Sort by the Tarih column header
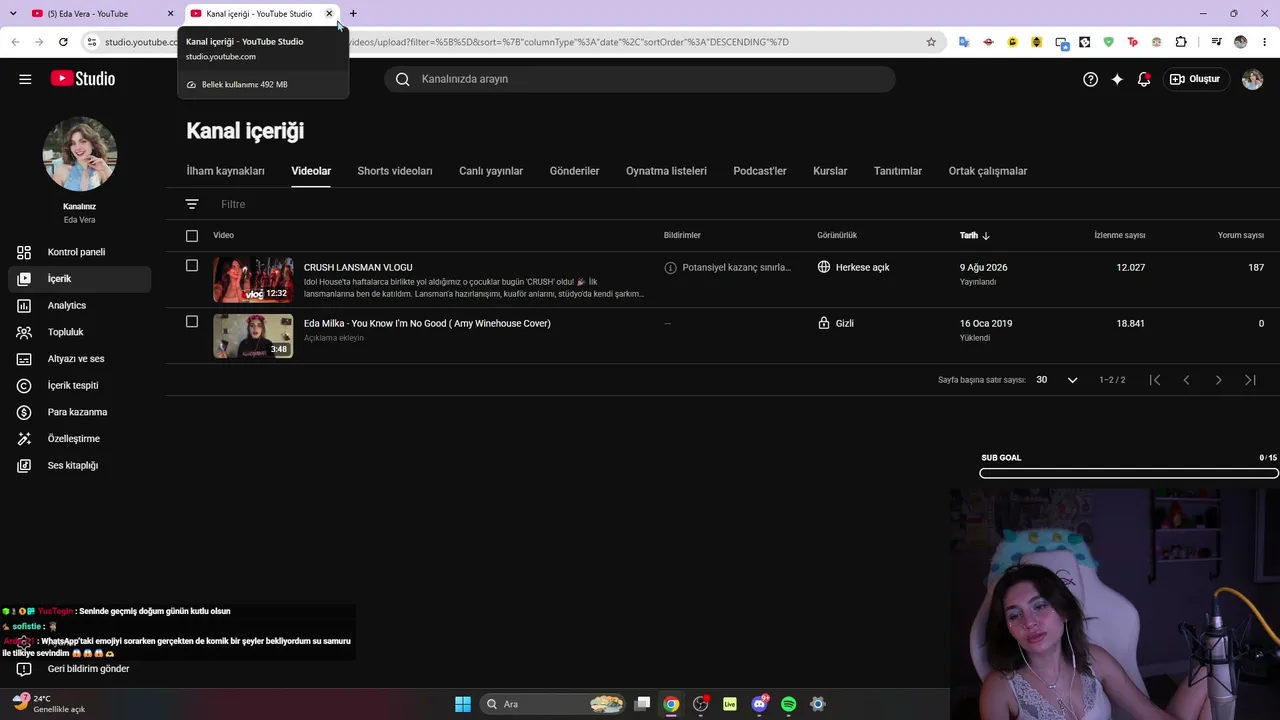Screen dimensions: 1280x720 point(975,236)
